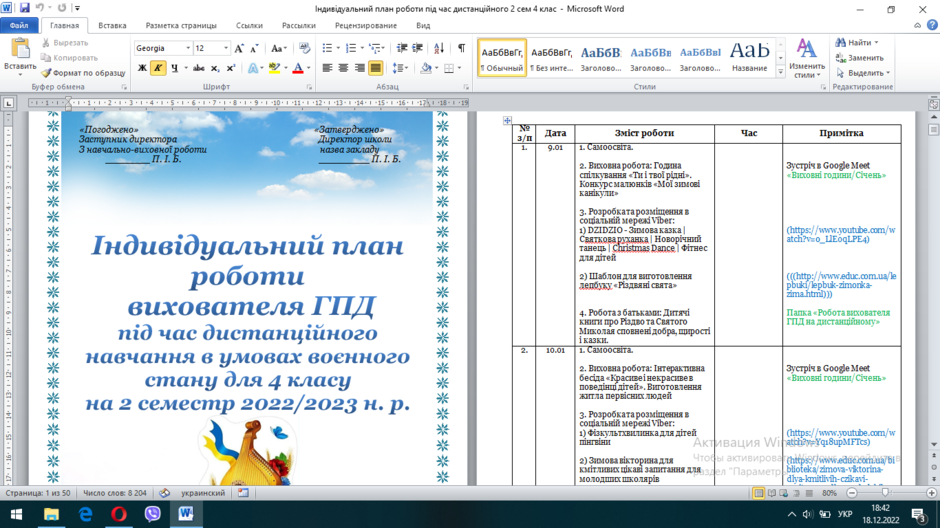
Task: Open the Change Case (Aa) dropdown
Action: pos(279,49)
